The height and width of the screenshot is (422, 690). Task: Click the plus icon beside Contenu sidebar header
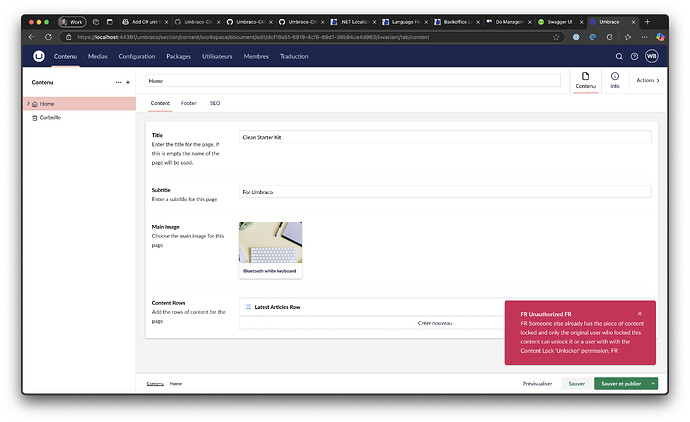pos(128,82)
